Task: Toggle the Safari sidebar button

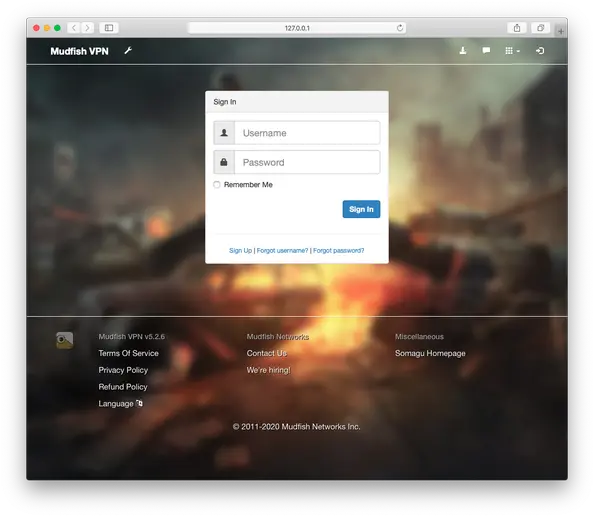Action: (x=109, y=28)
